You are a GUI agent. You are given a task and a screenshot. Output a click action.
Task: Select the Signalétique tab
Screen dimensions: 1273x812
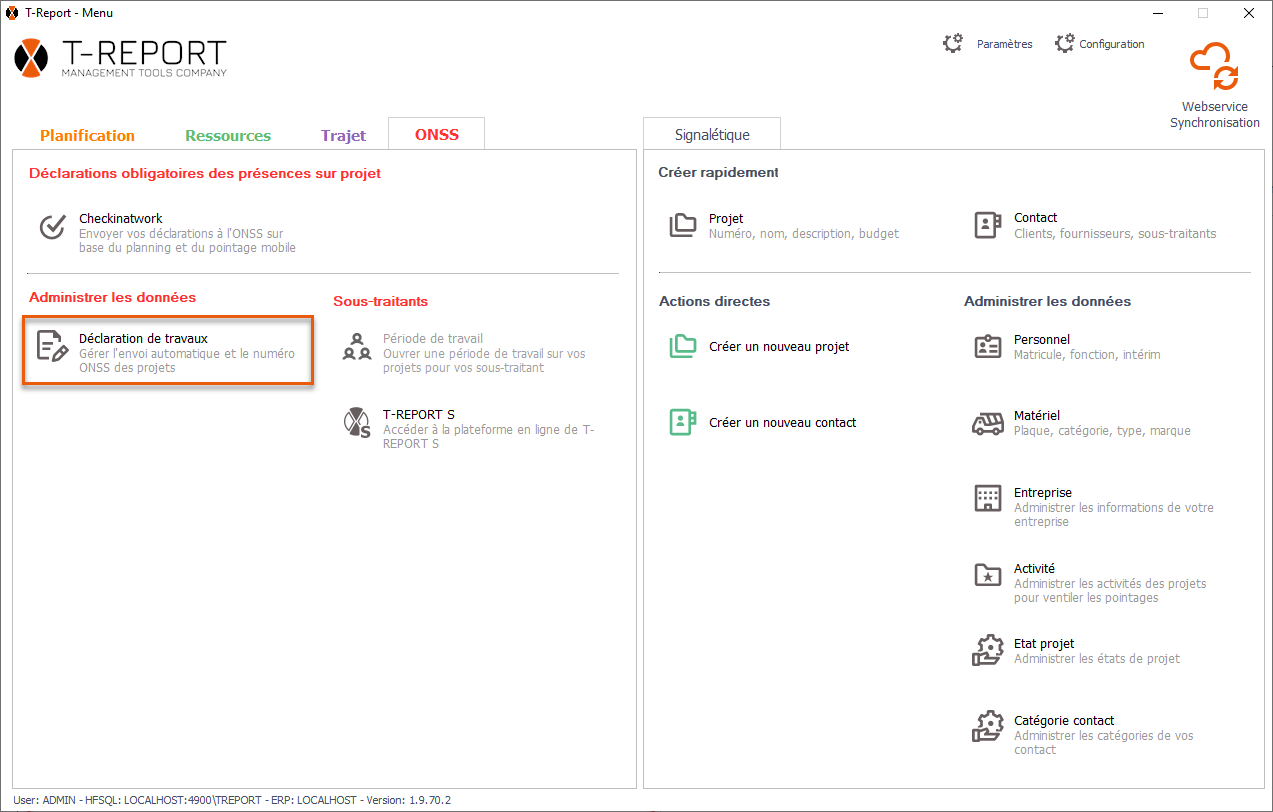pyautogui.click(x=711, y=135)
